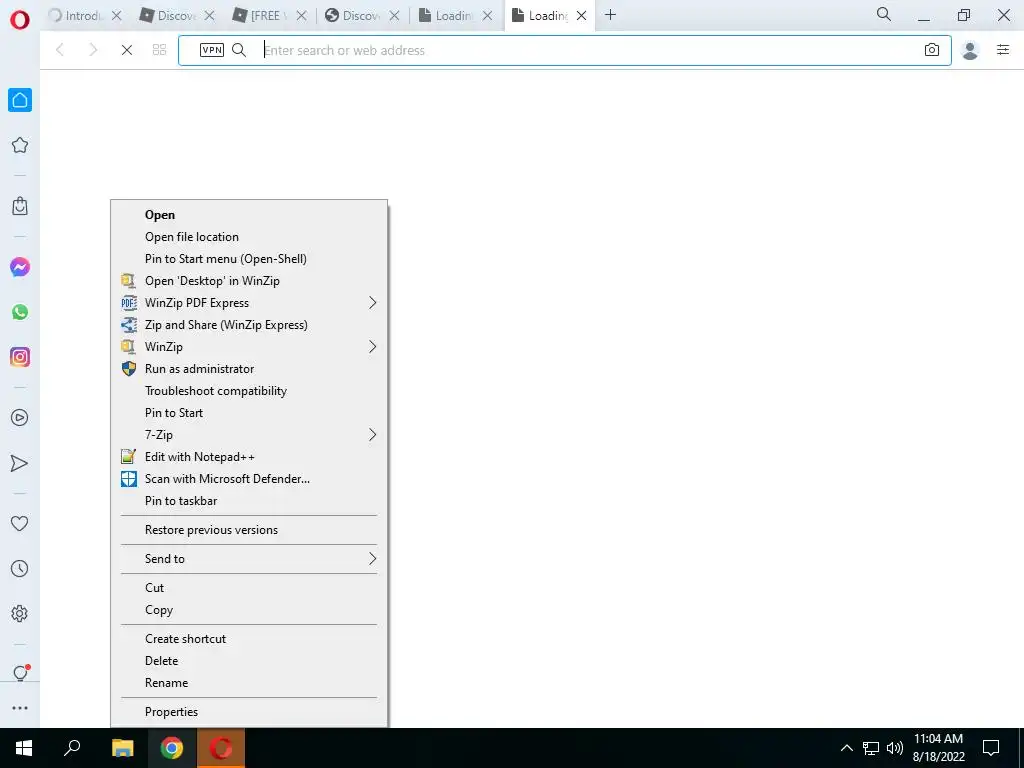Viewport: 1024px width, 768px height.
Task: Open Bookmarks star in sidebar
Action: (x=20, y=145)
